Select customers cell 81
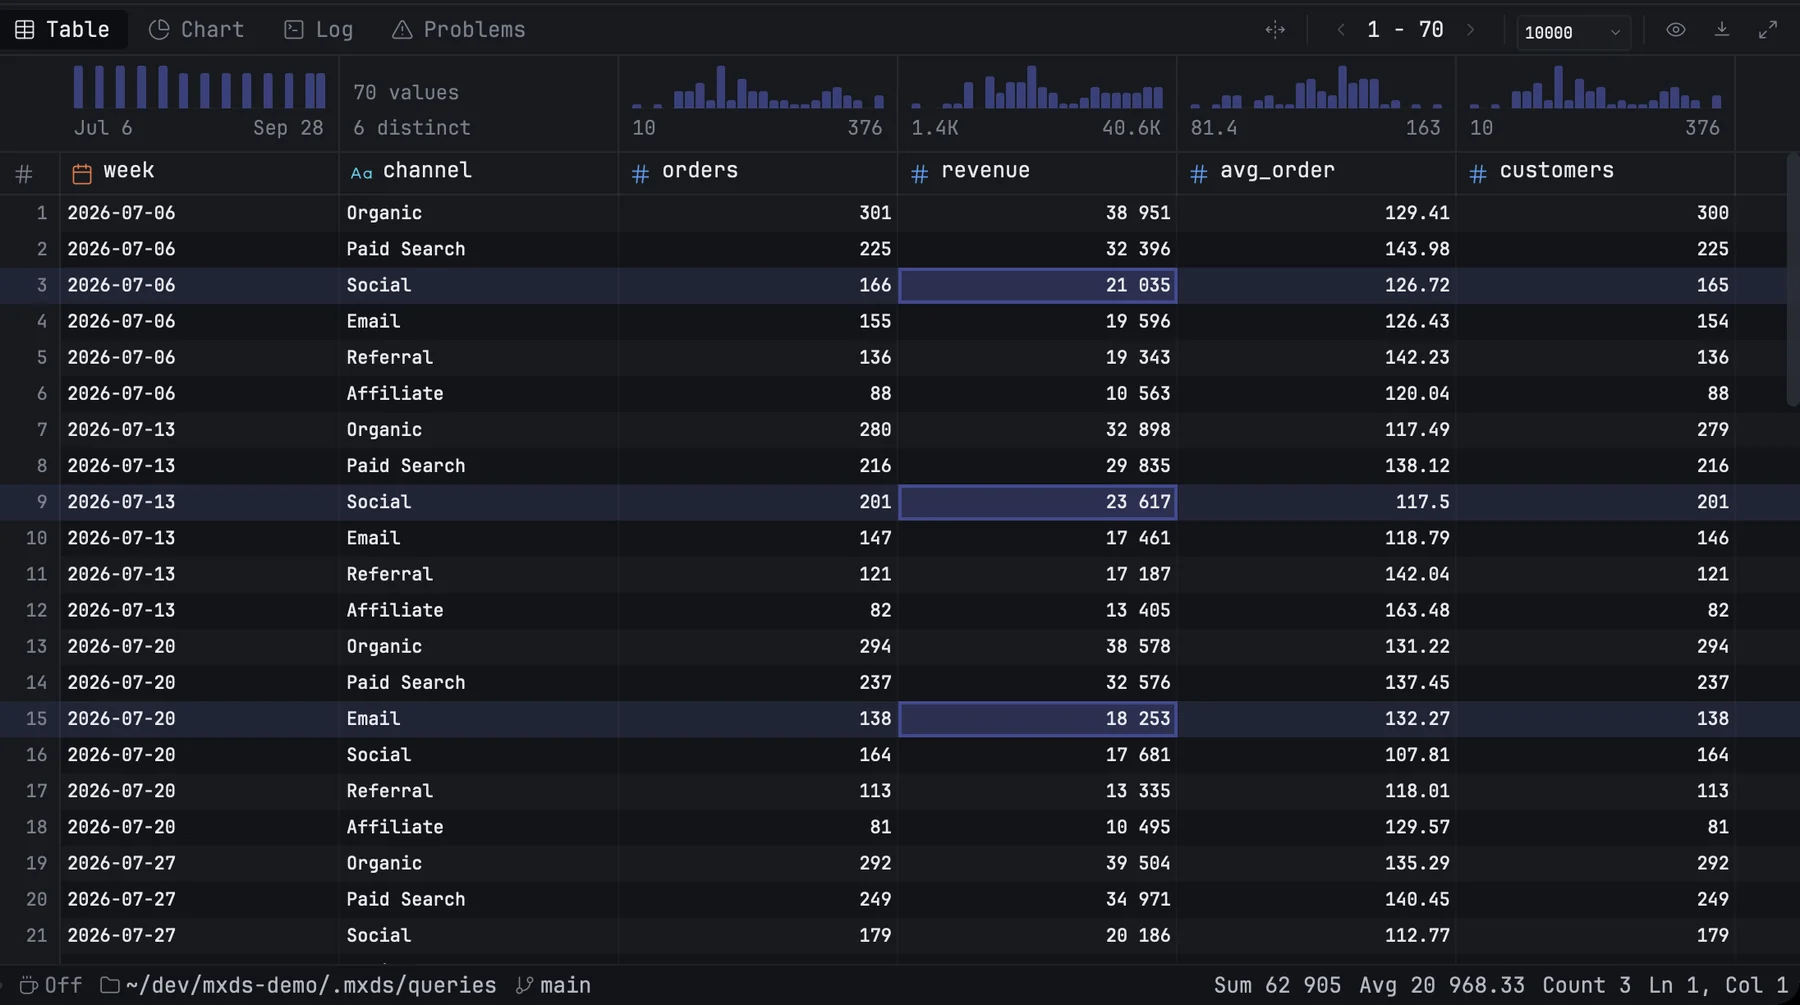This screenshot has height=1005, width=1800. 1595,827
